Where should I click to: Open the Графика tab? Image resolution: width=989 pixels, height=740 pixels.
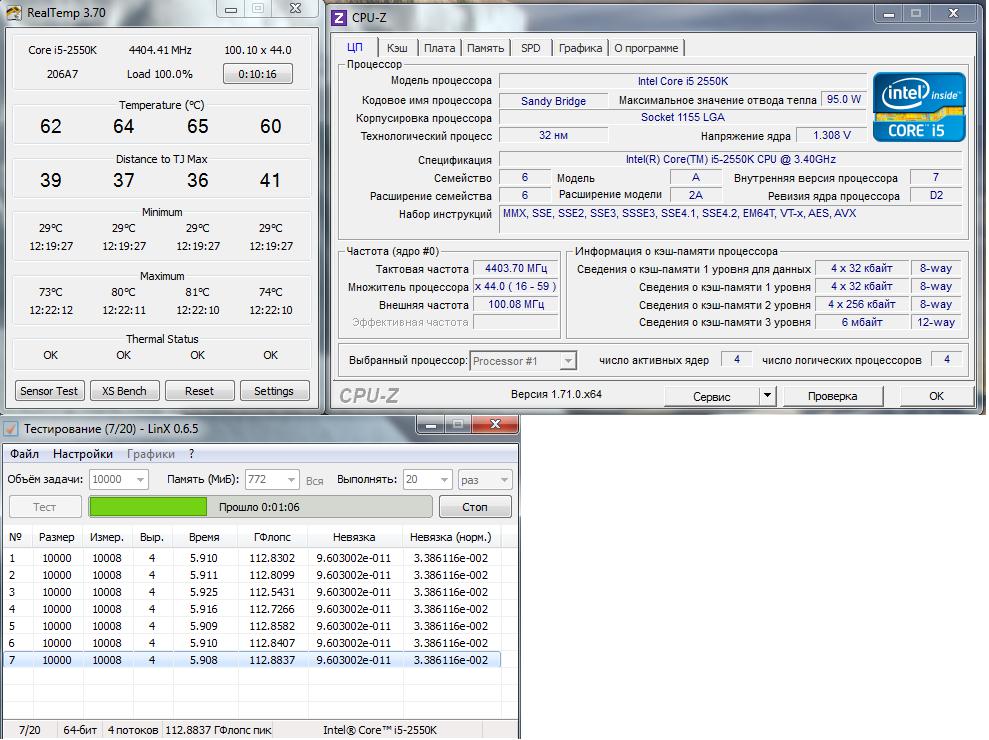click(x=580, y=48)
